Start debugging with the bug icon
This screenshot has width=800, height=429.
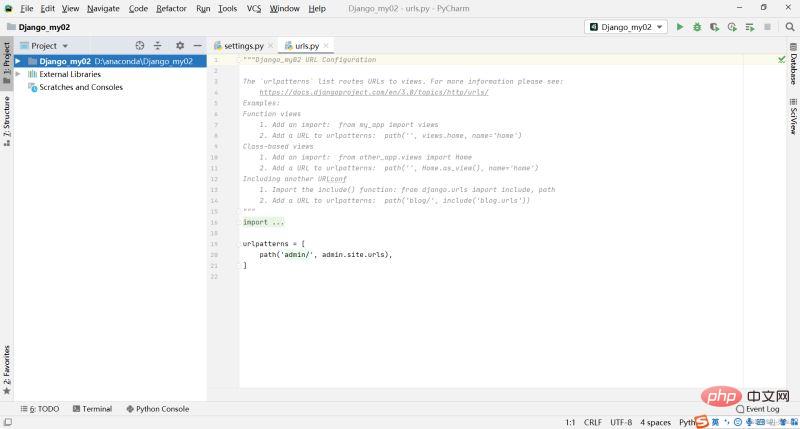pos(697,27)
